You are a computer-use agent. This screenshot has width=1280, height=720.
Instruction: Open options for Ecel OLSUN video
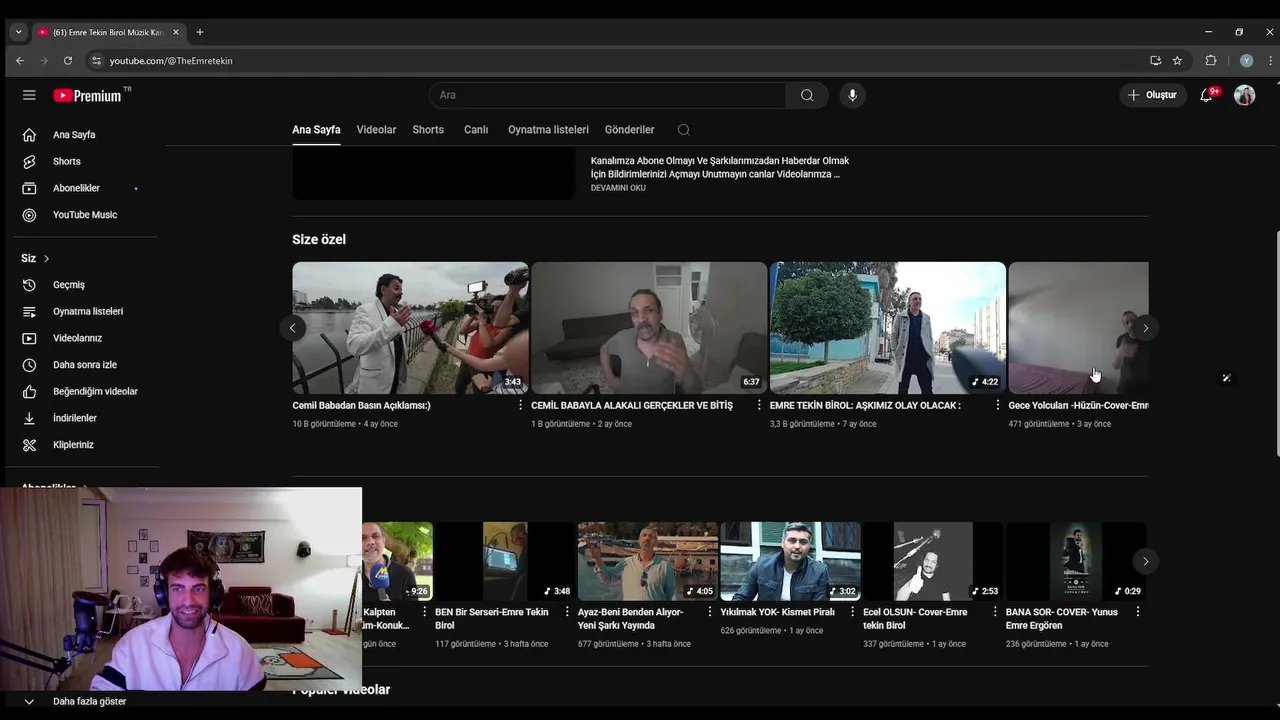pos(994,612)
